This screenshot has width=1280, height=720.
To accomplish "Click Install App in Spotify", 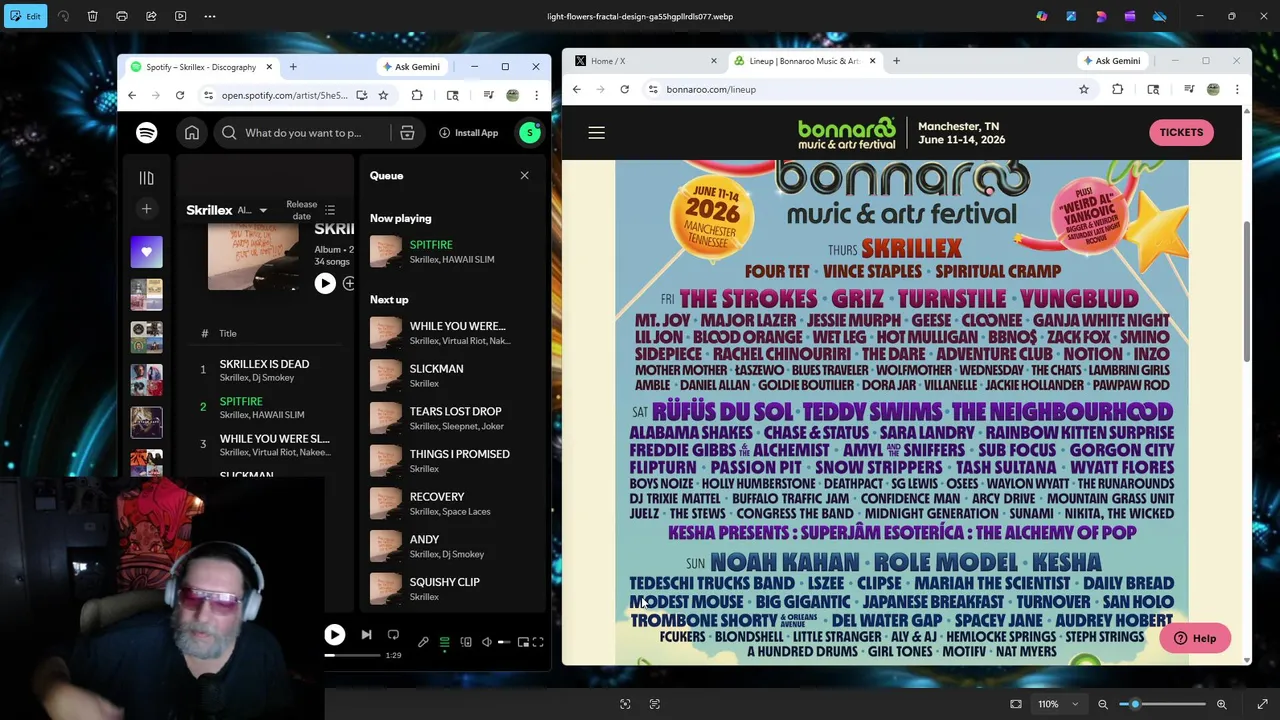I will (x=468, y=133).
